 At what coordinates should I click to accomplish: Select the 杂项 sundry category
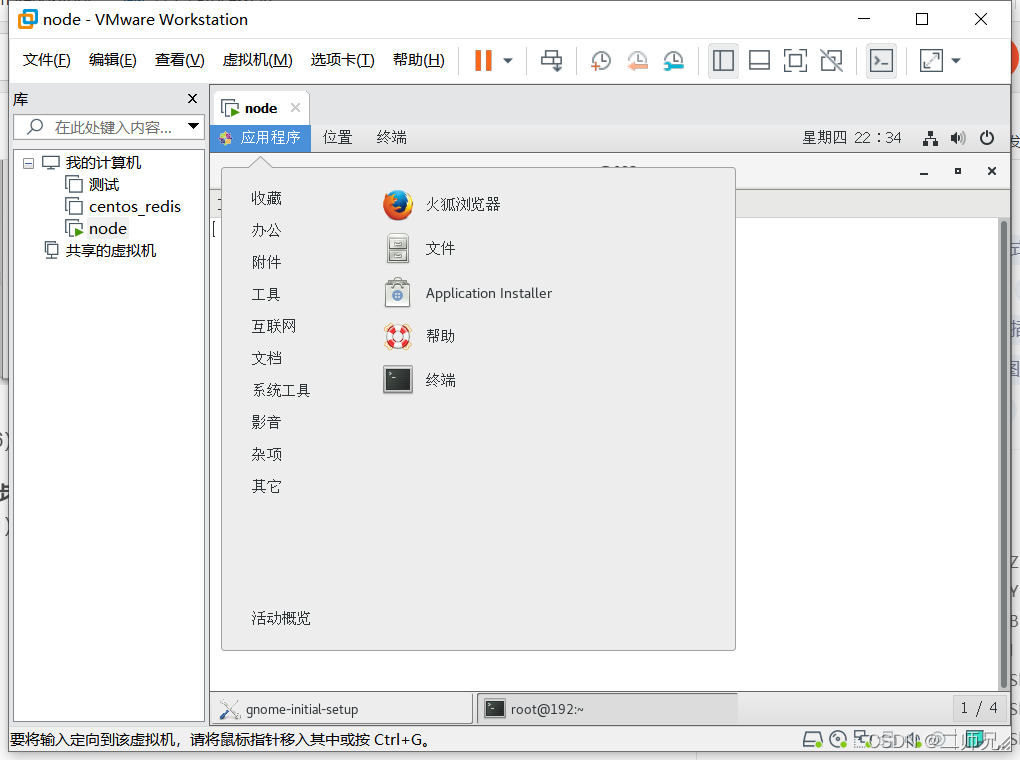[266, 454]
